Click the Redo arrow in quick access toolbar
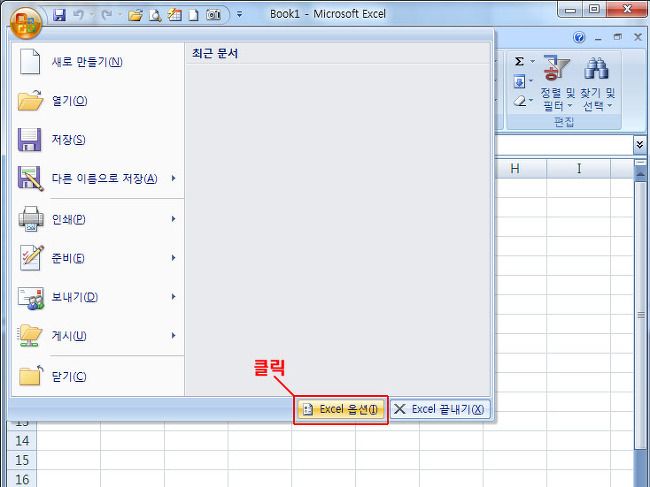Viewport: 650px width, 487px height. click(107, 15)
